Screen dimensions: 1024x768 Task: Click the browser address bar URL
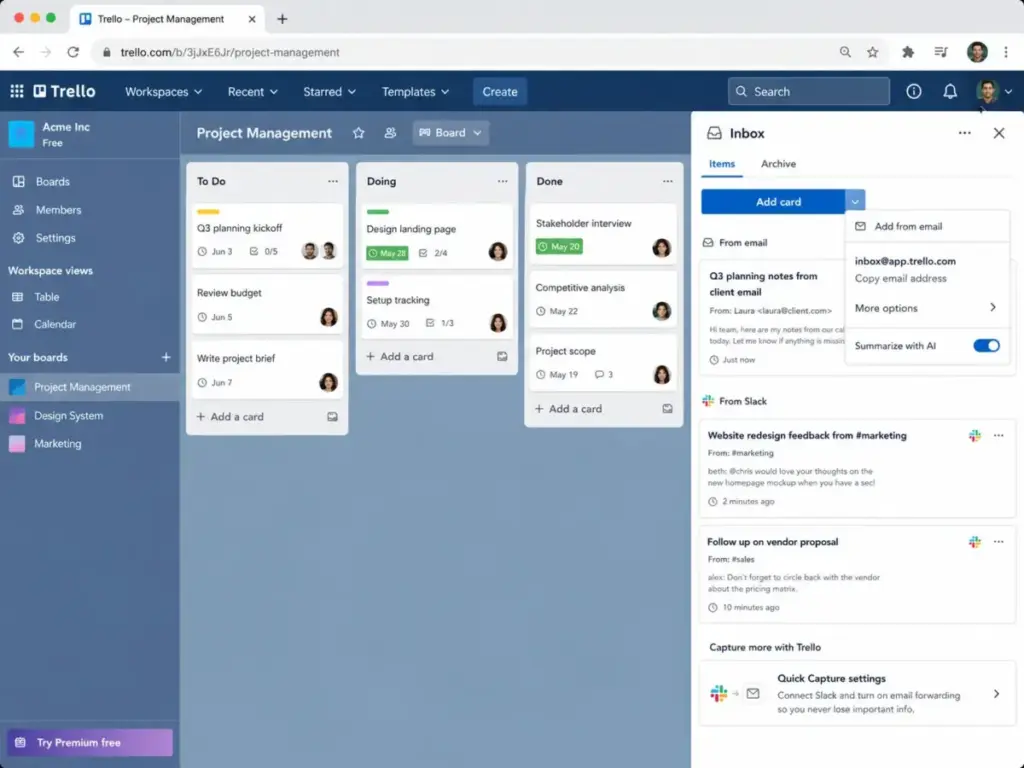pyautogui.click(x=229, y=52)
